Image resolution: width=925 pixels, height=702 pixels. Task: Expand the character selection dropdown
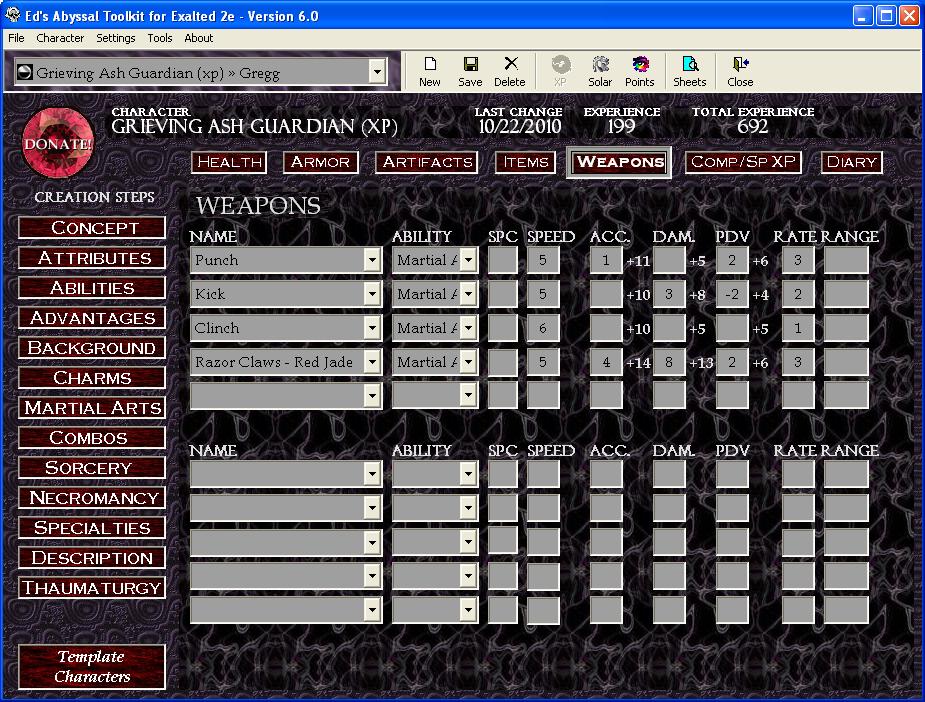click(376, 72)
